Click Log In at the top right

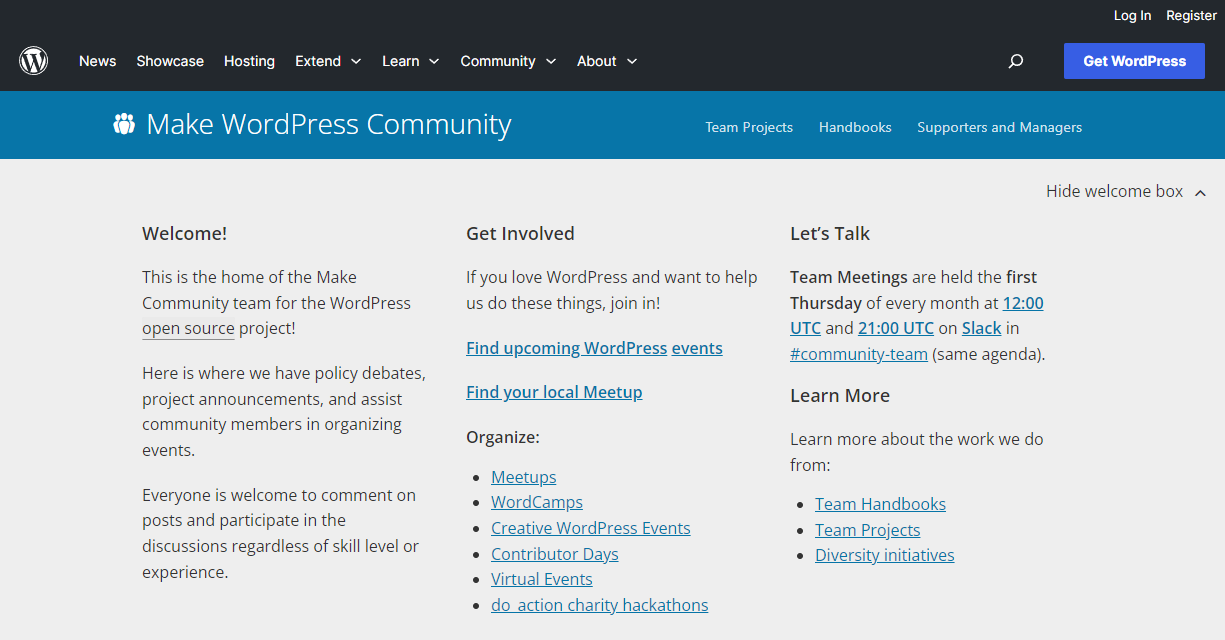1132,15
